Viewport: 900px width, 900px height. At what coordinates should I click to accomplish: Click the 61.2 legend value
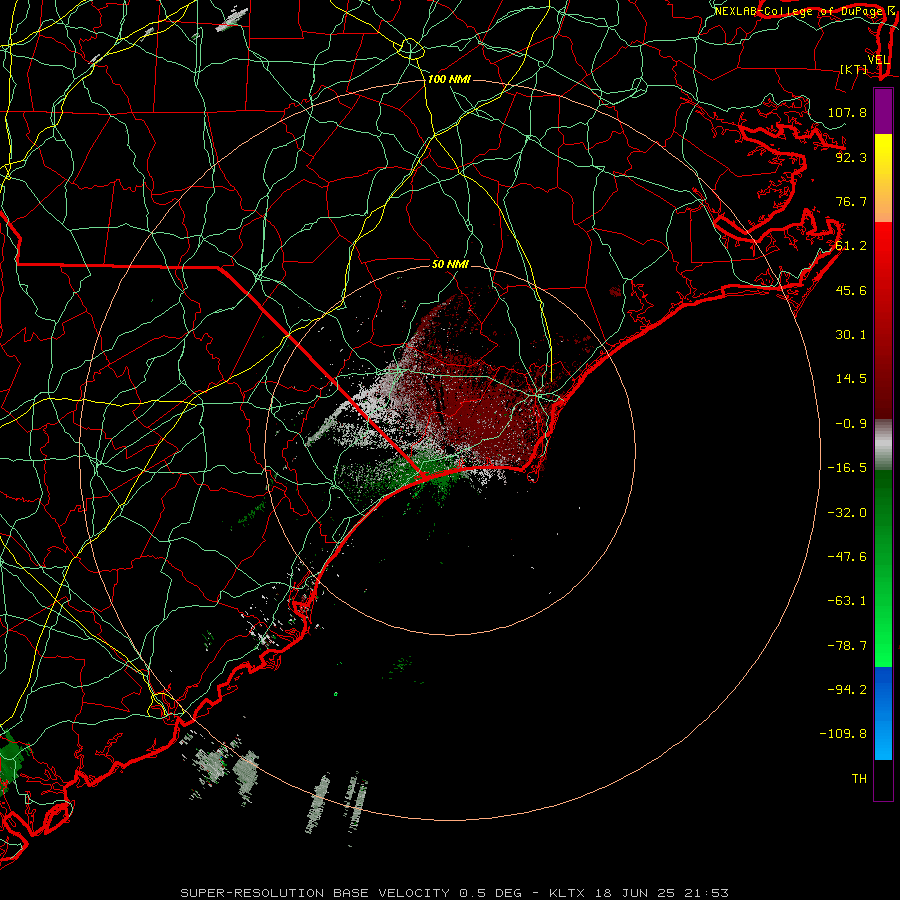[851, 246]
